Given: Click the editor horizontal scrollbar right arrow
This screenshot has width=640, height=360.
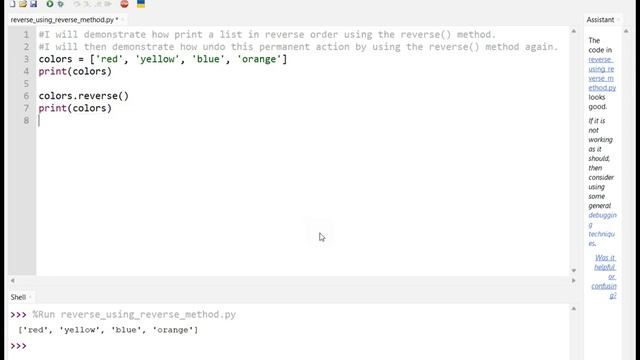Looking at the screenshot, I should coord(573,280).
